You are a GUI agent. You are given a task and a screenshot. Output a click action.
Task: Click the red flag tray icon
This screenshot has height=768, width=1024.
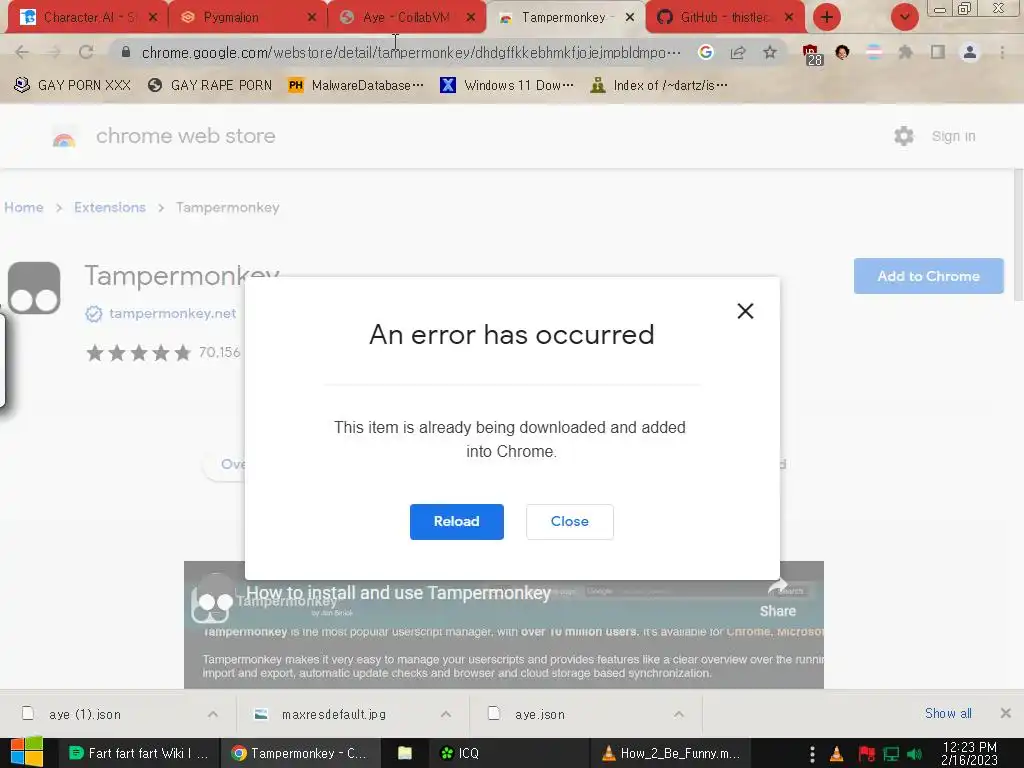point(867,754)
